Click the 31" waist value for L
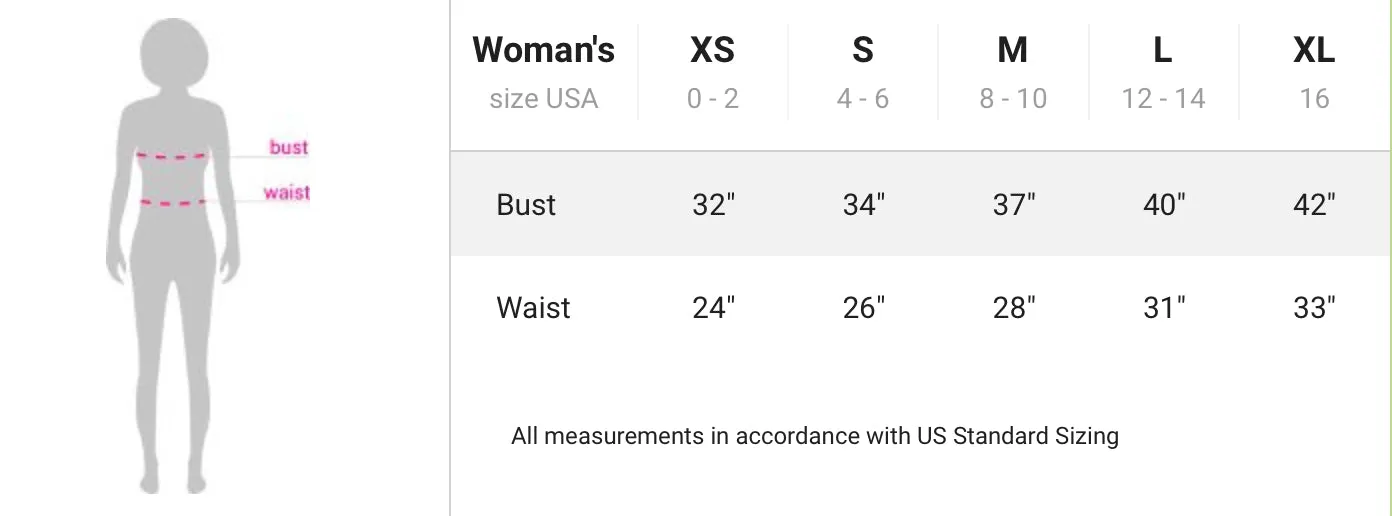 1164,307
